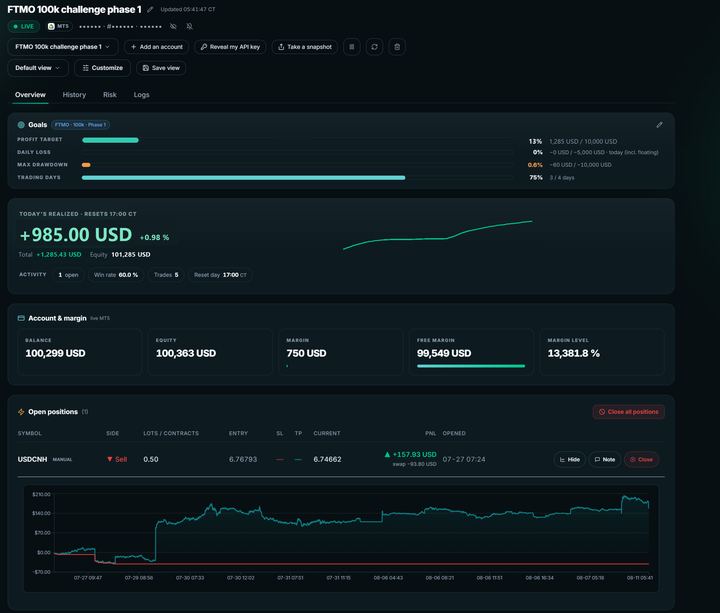Open Customize layout options

coord(102,68)
